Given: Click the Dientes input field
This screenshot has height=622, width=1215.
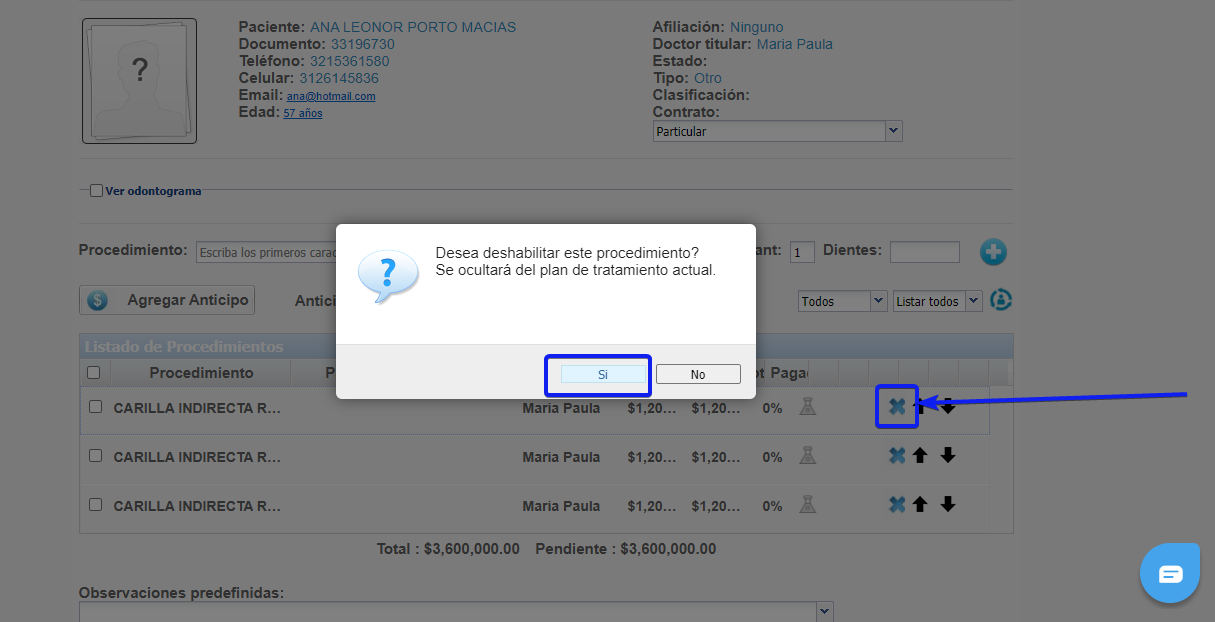Looking at the screenshot, I should point(925,252).
